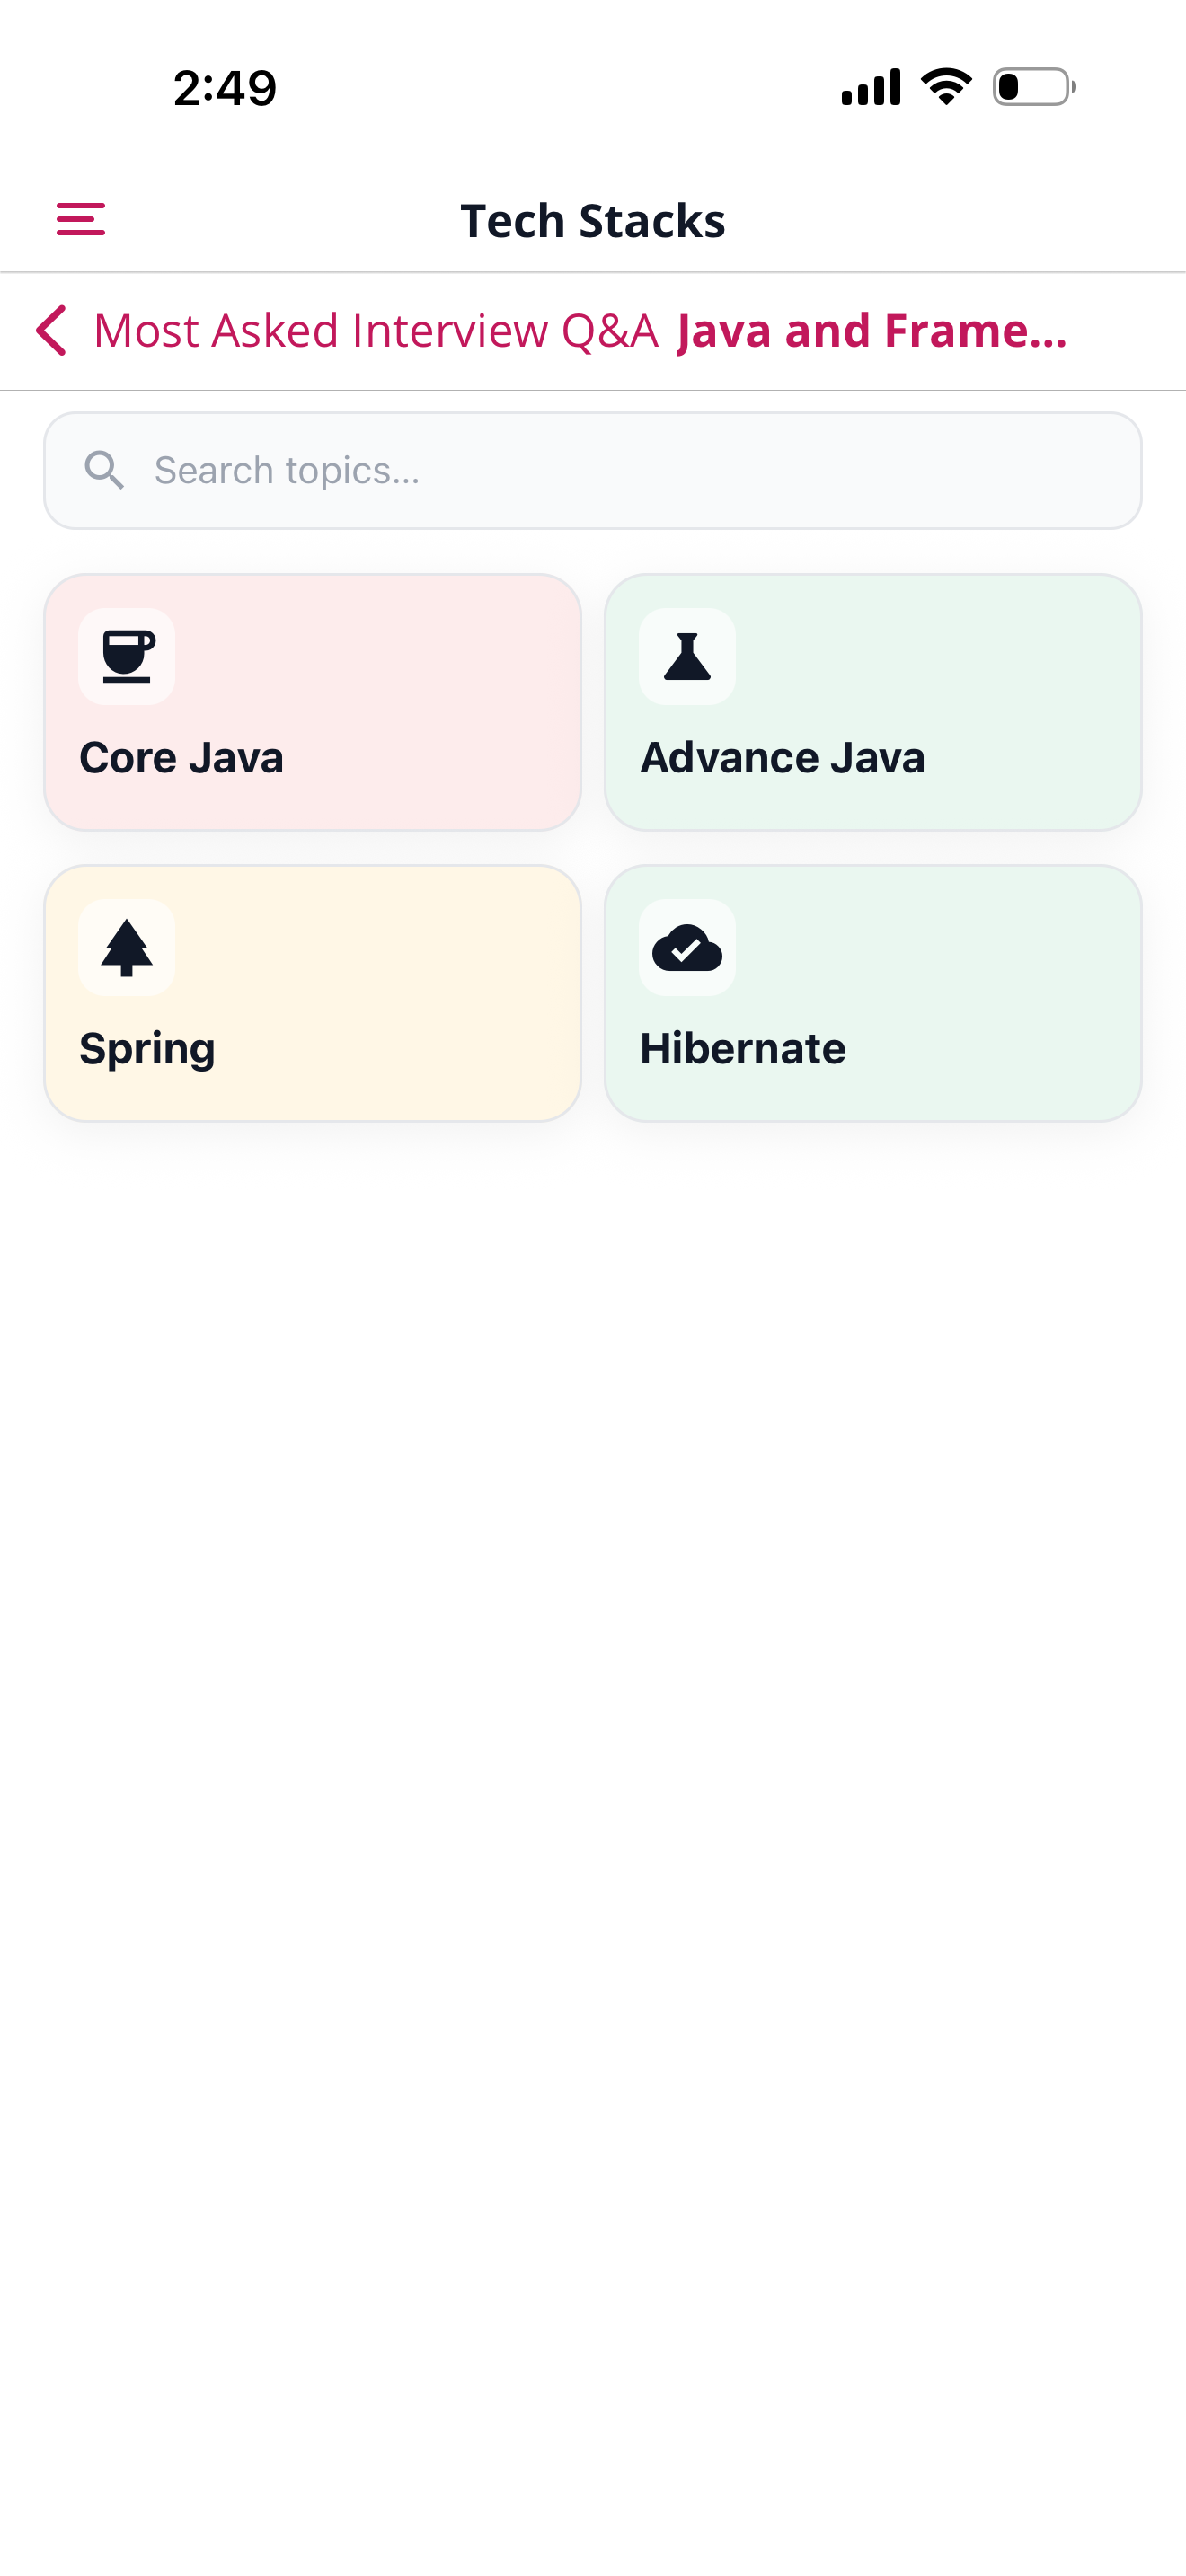Open the Advance Java topic card
The width and height of the screenshot is (1186, 2576).
coord(873,702)
